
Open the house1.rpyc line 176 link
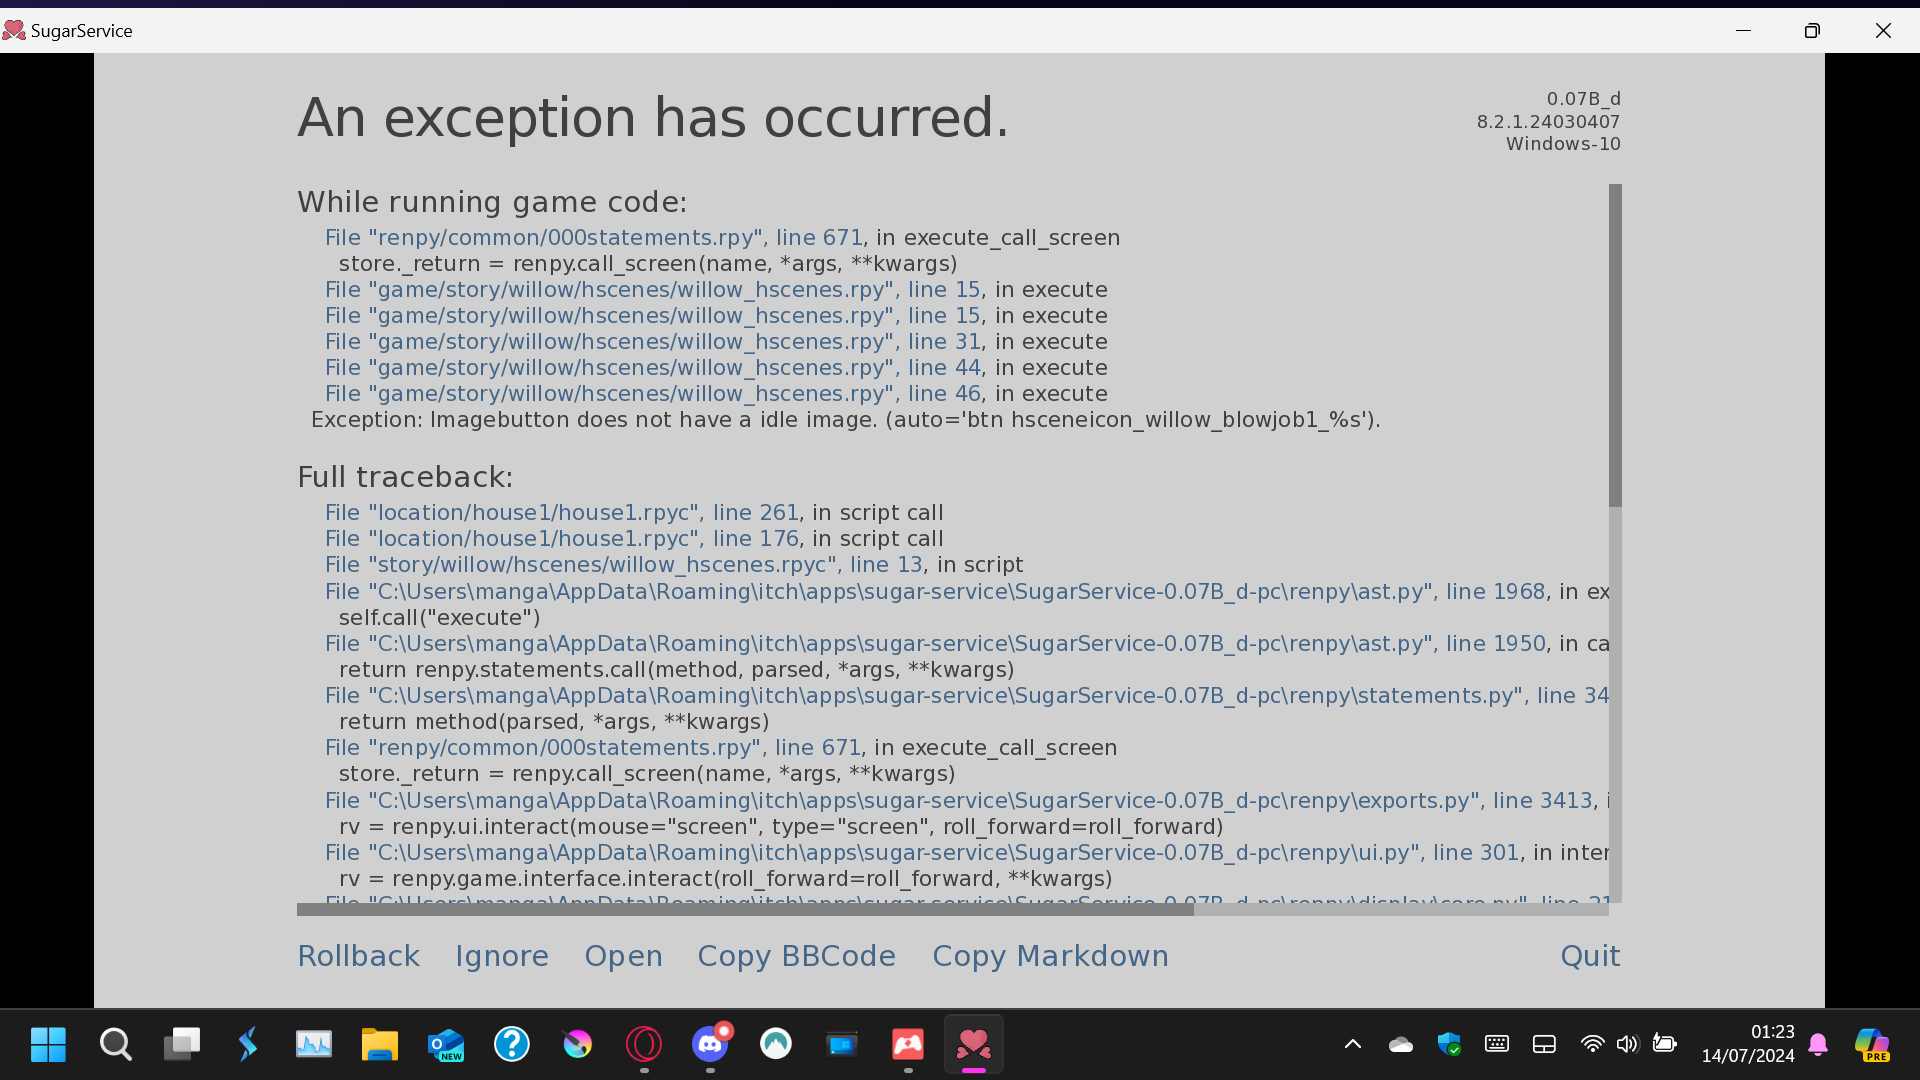coord(562,539)
